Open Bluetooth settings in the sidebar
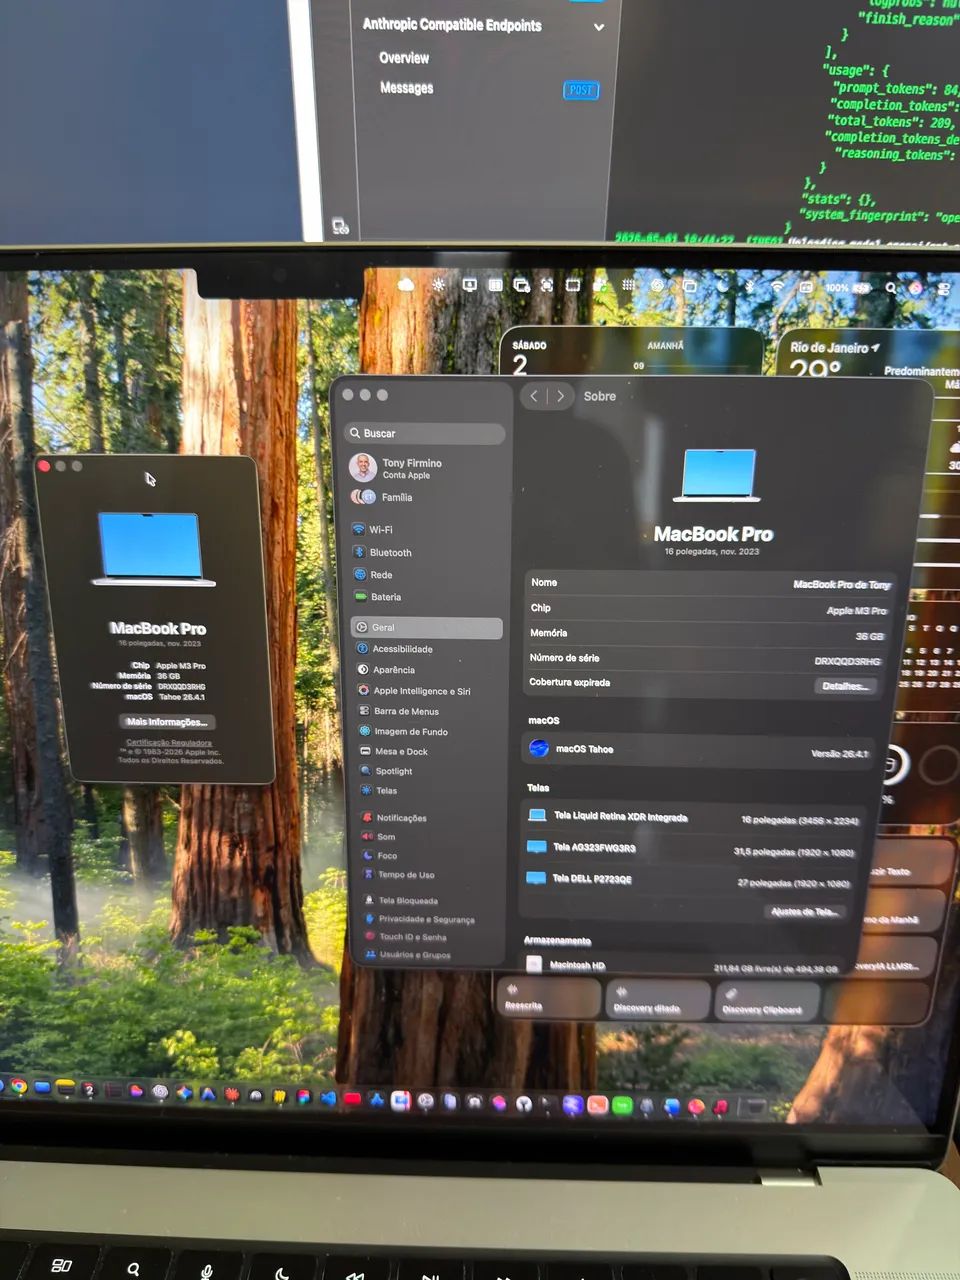The width and height of the screenshot is (960, 1280). [x=425, y=552]
